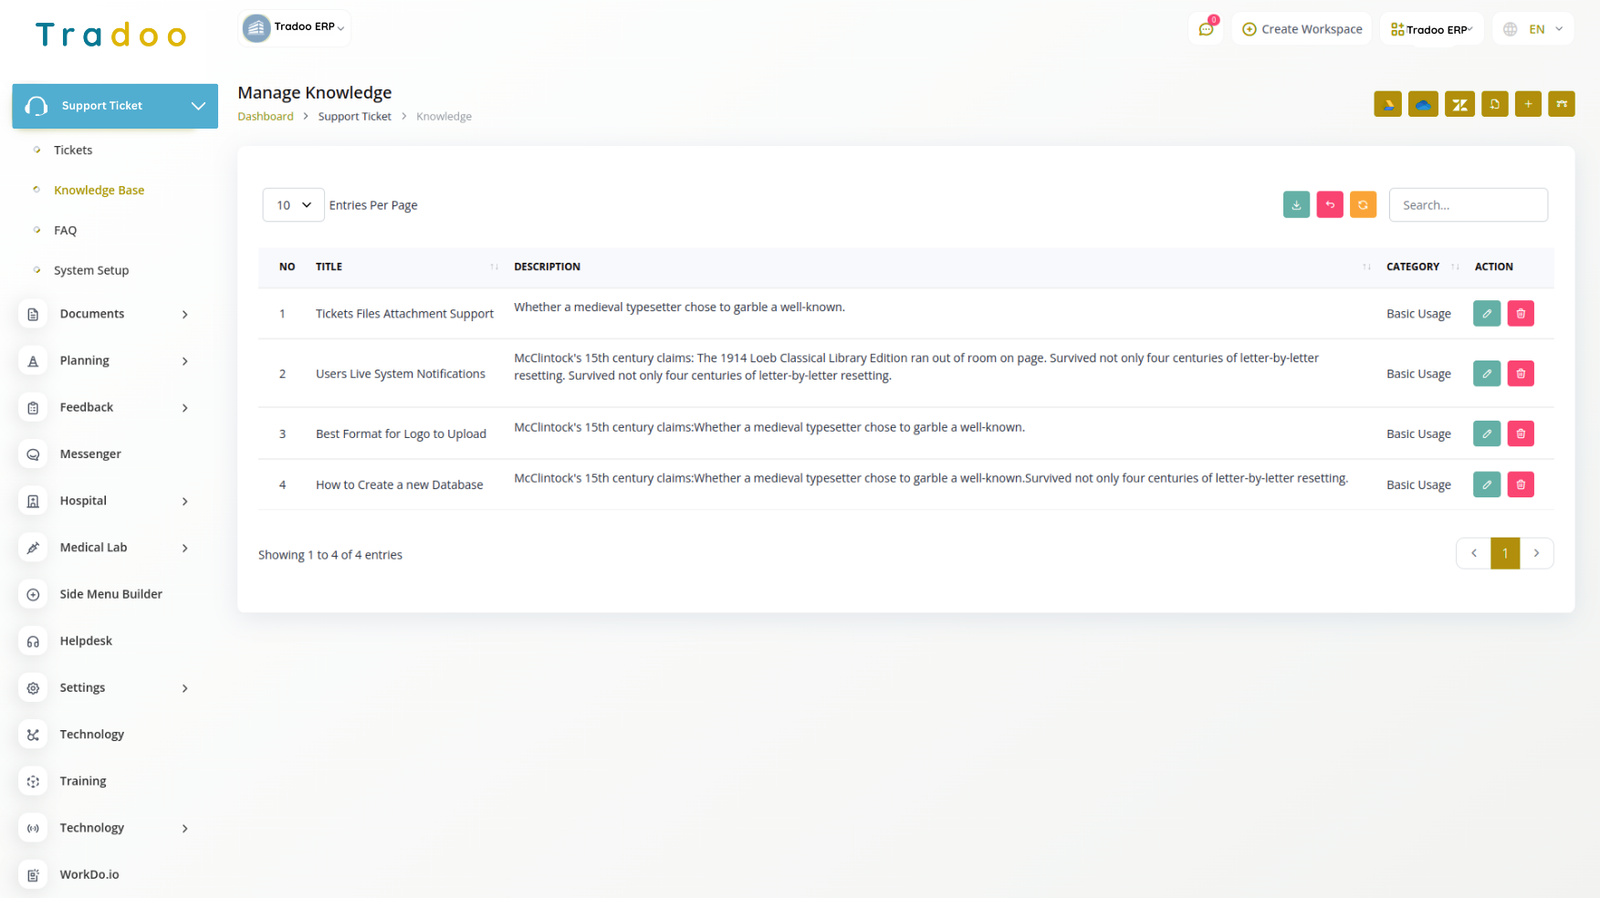Click the Dashboard breadcrumb link

(x=265, y=117)
